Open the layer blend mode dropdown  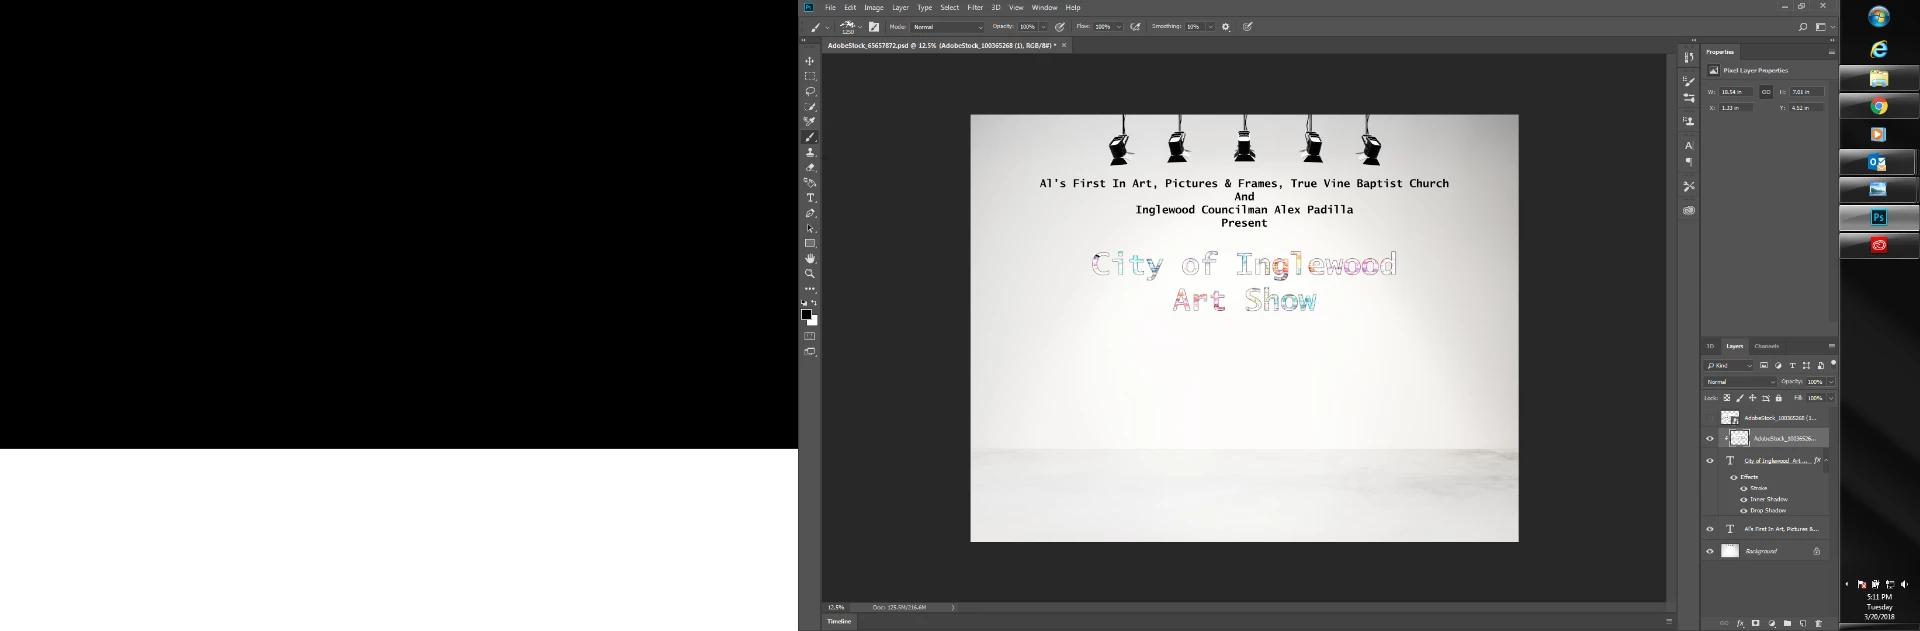[1740, 382]
